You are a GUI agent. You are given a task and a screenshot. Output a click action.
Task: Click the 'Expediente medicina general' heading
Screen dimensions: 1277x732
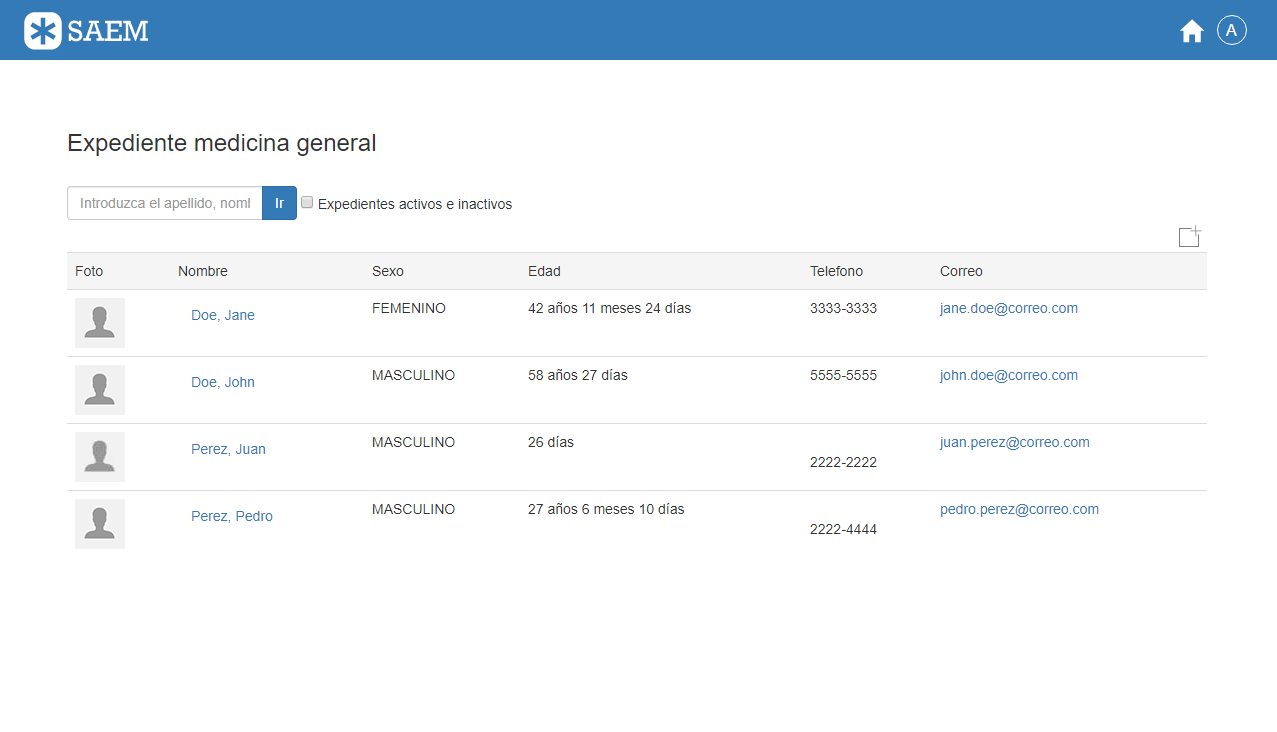point(222,143)
